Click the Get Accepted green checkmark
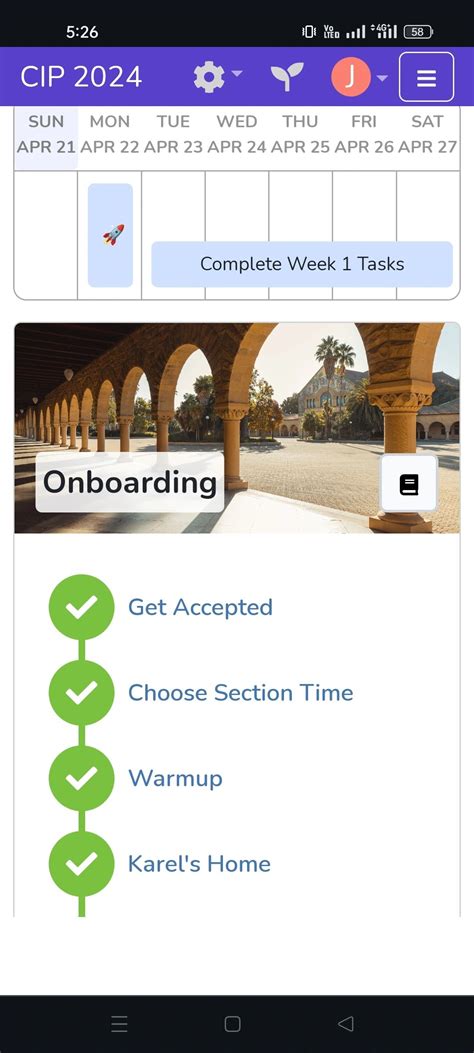Screen dimensions: 474x1053 click(x=82, y=607)
